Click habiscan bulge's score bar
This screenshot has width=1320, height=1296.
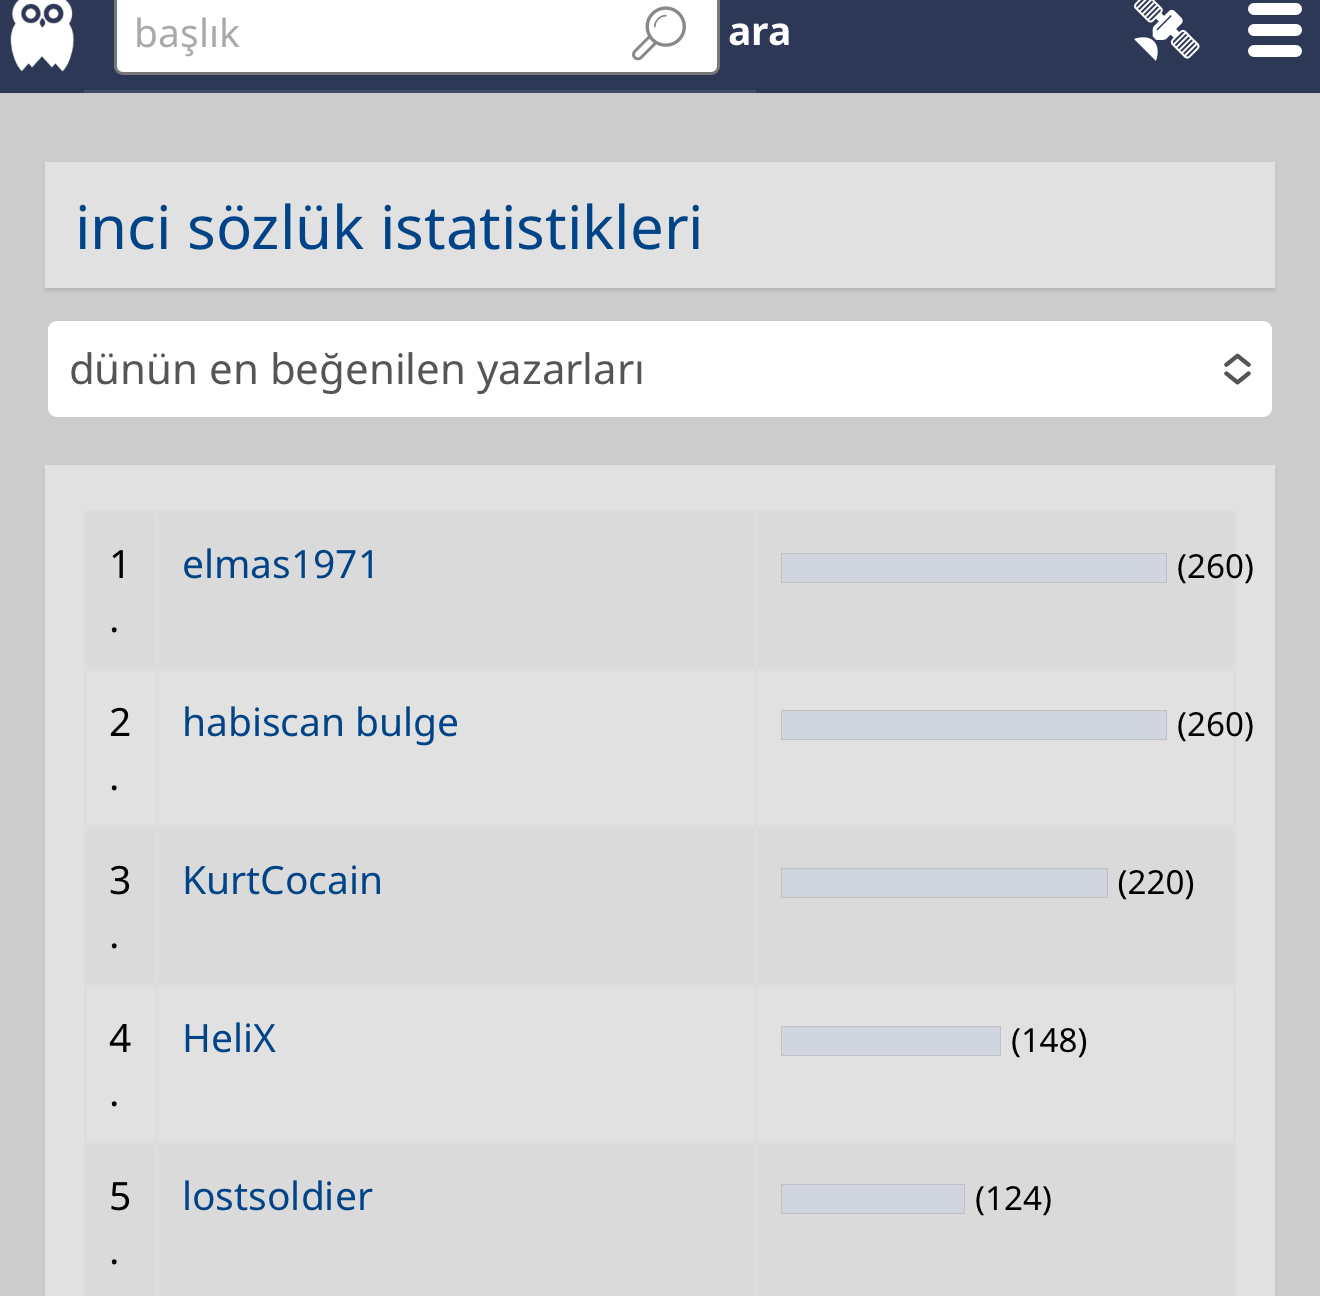tap(974, 725)
